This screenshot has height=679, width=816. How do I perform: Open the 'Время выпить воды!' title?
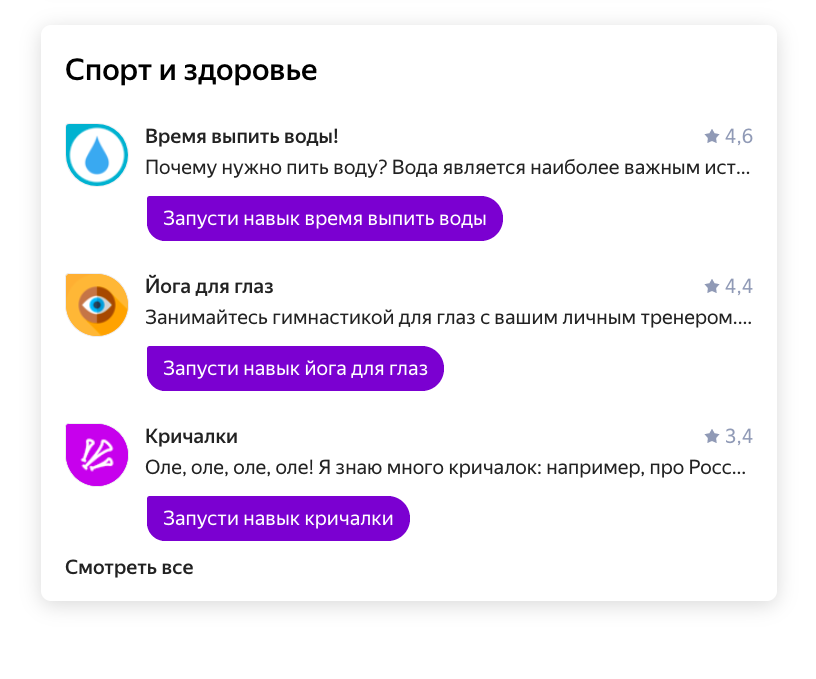pyautogui.click(x=241, y=136)
